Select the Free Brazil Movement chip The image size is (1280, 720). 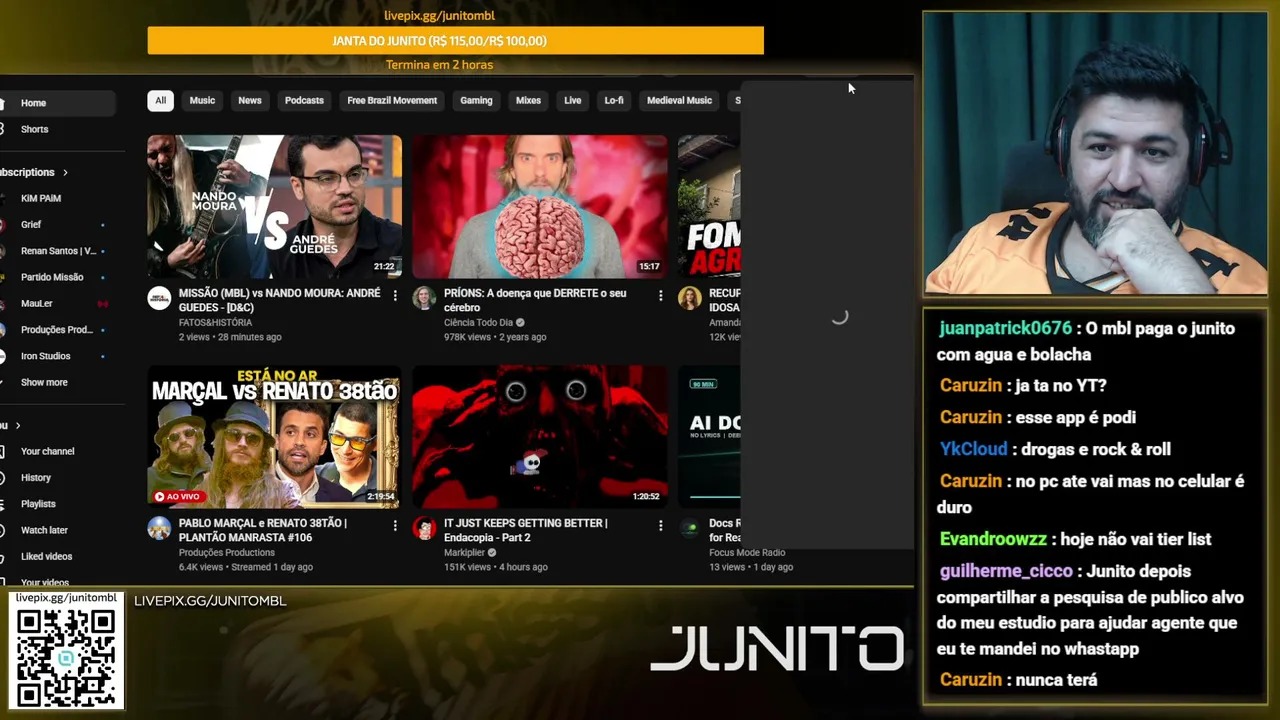coord(392,100)
